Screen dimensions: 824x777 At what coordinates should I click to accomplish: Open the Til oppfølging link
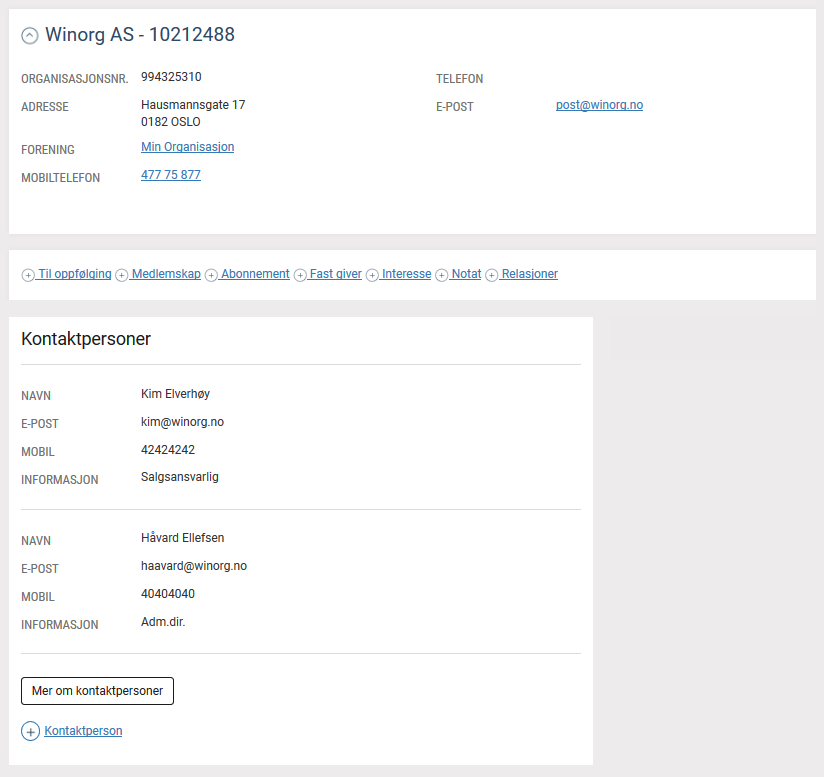75,274
